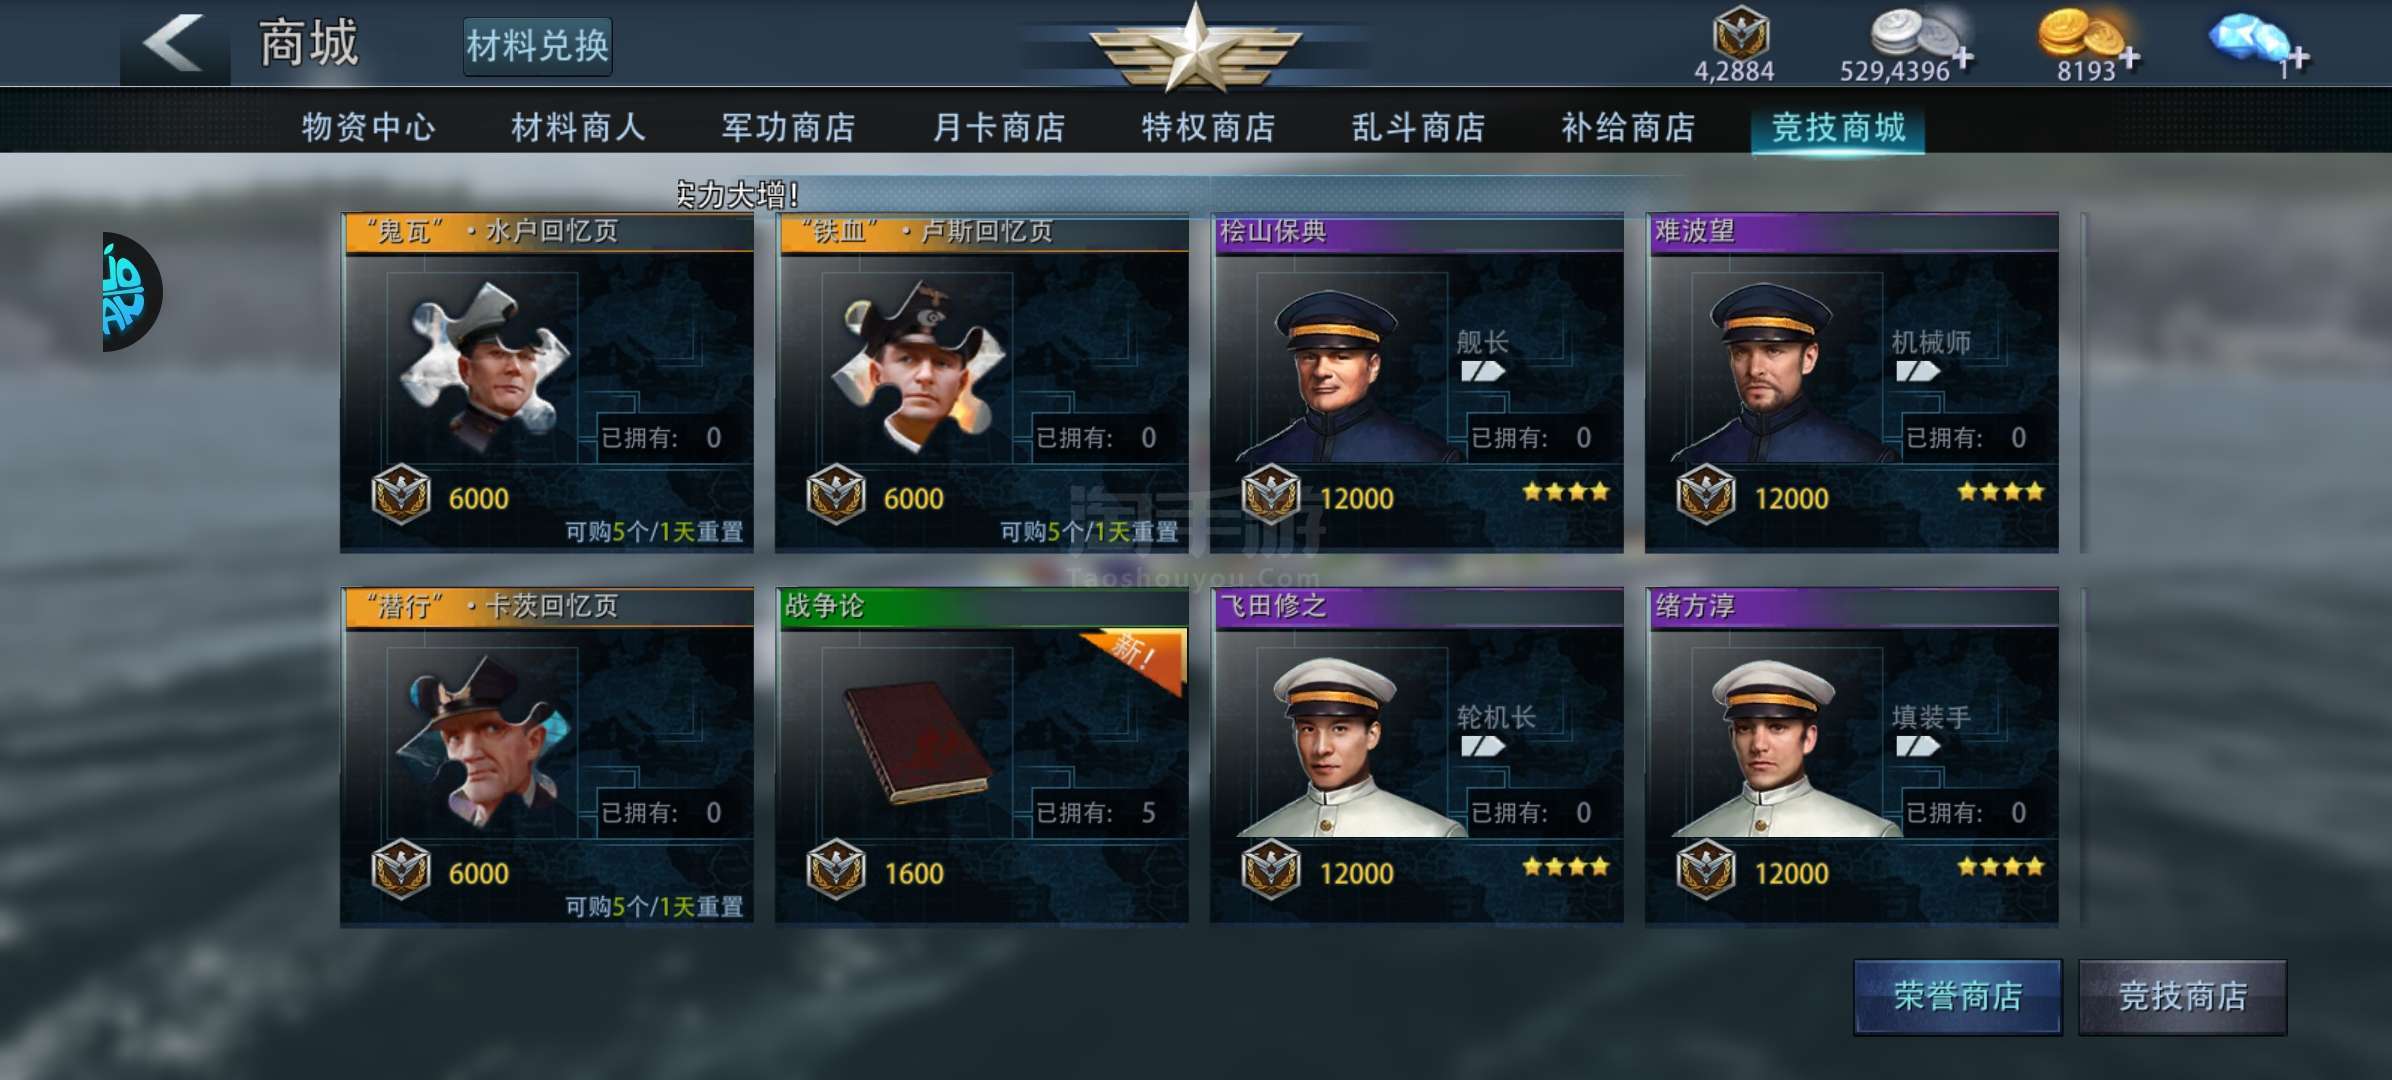Open the 补给商店 tab

pos(1628,127)
